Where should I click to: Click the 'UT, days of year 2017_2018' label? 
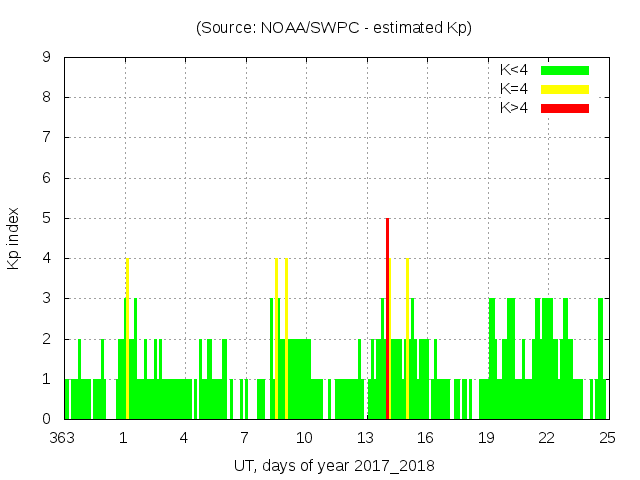(x=334, y=466)
